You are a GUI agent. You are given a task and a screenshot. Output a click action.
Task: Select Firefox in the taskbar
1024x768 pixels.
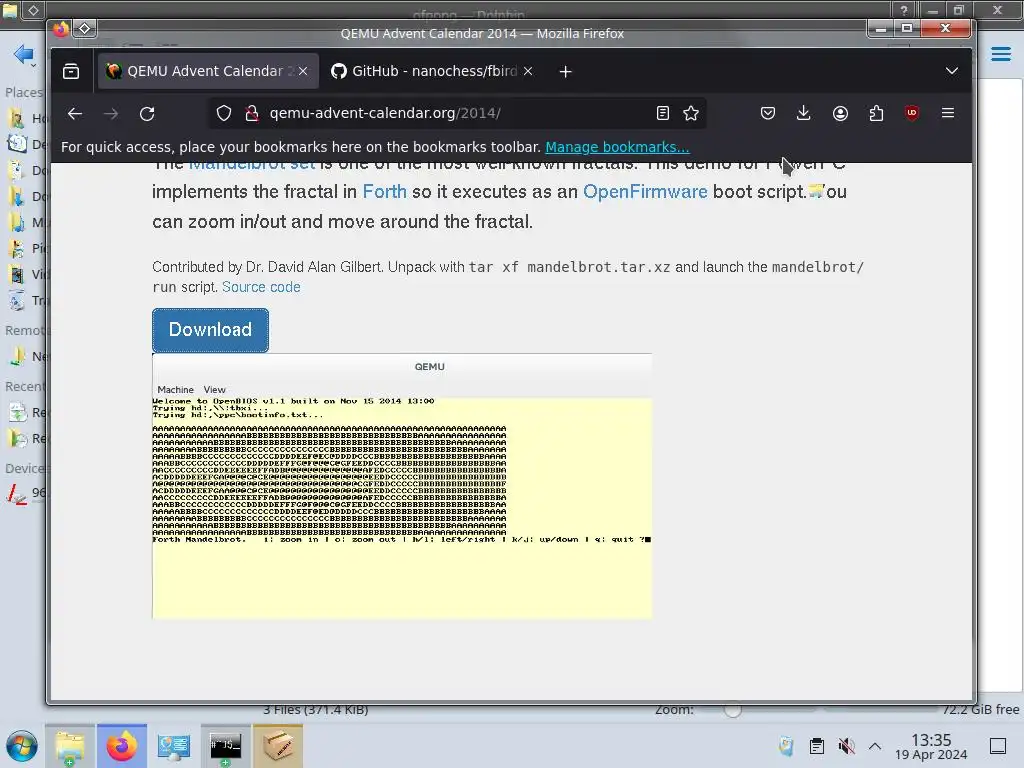click(122, 746)
